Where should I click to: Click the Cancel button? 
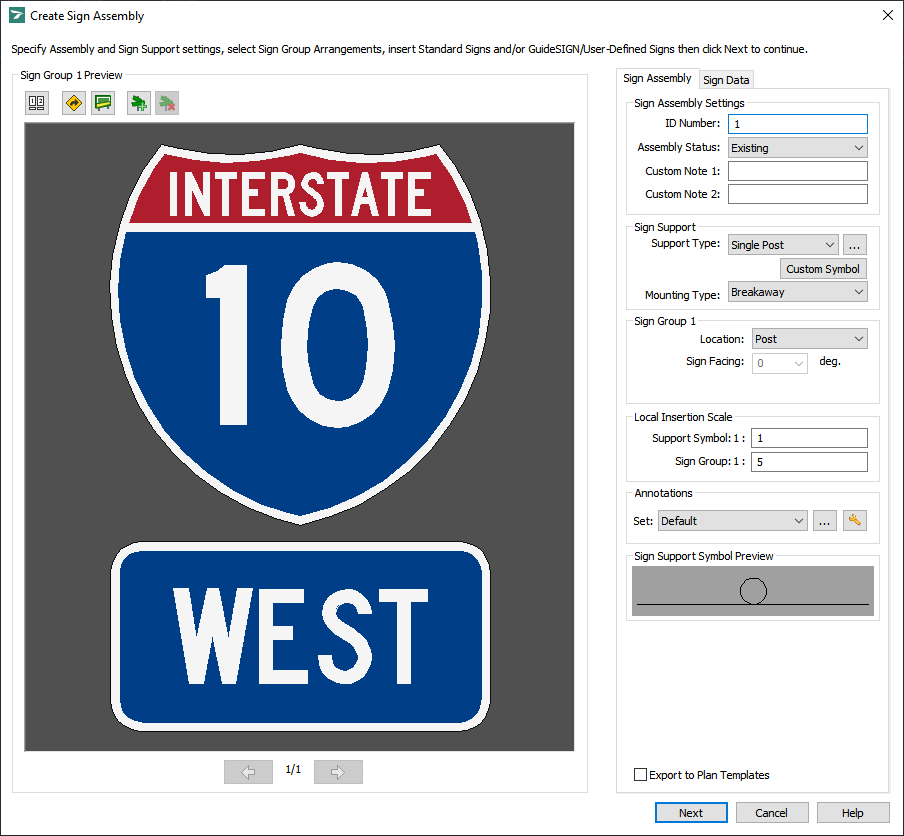coord(771,812)
